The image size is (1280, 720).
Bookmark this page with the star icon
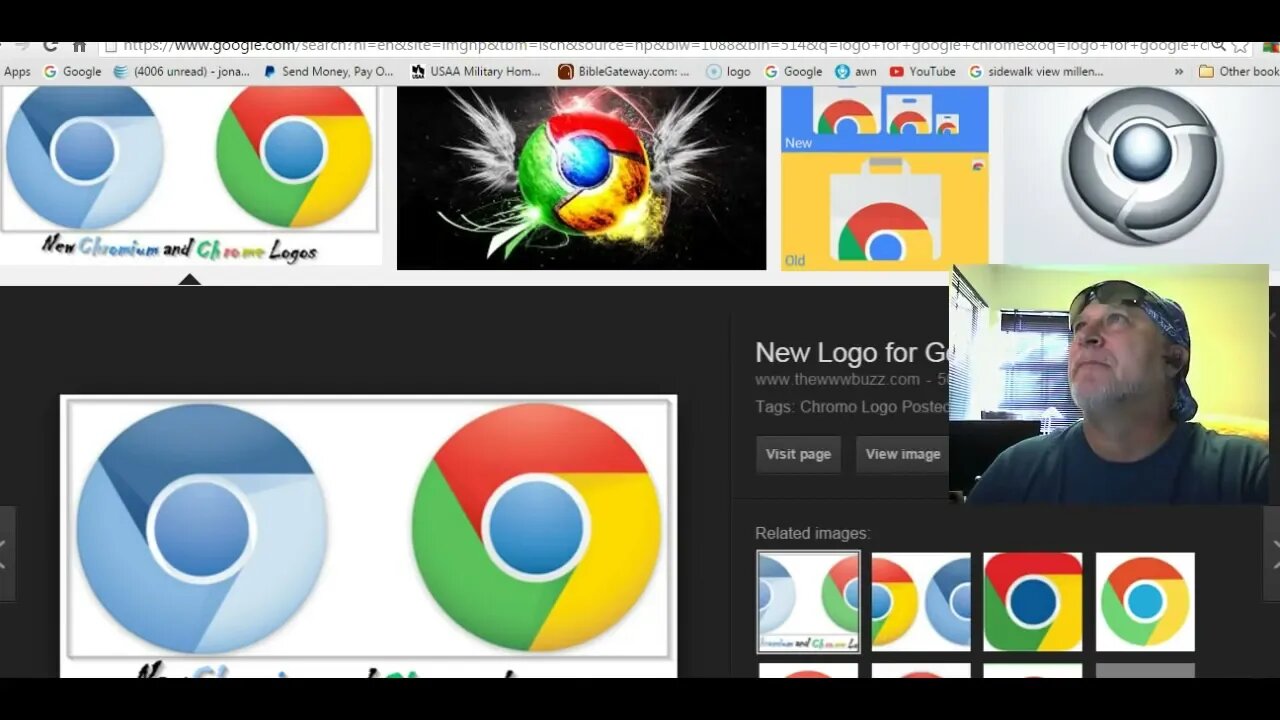click(x=1240, y=46)
